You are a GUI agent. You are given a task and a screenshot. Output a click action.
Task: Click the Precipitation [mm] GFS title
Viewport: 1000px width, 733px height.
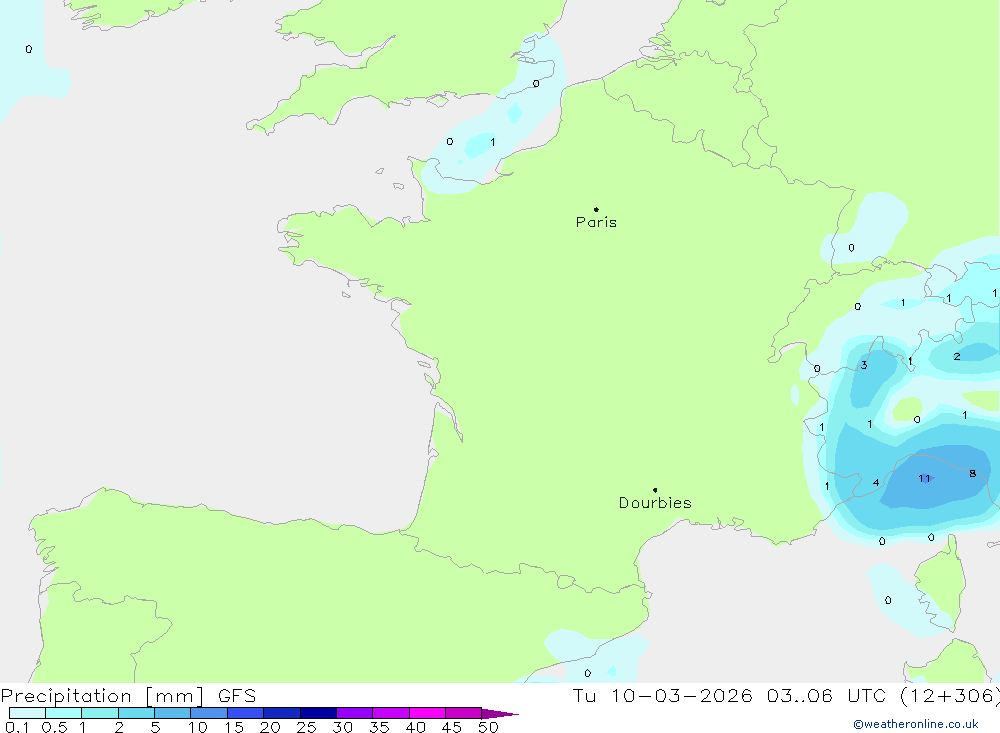(x=128, y=695)
